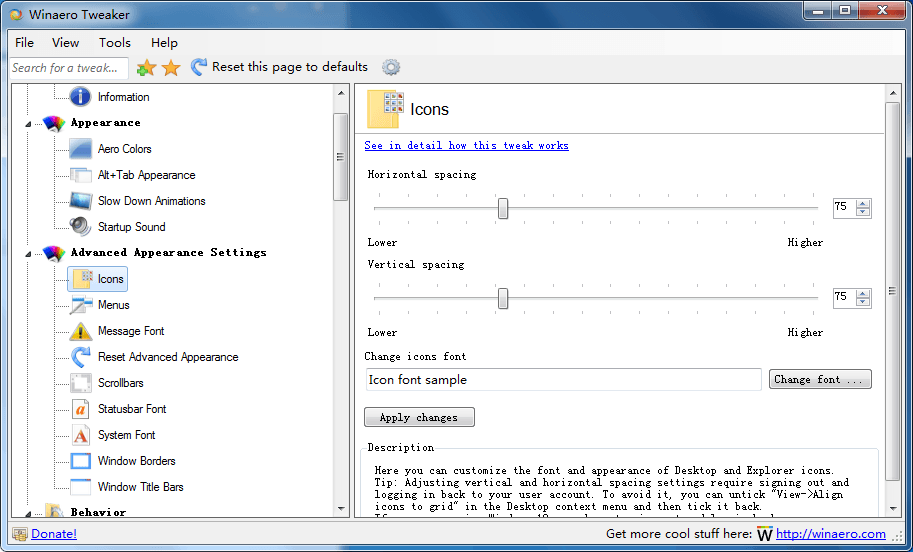Image resolution: width=913 pixels, height=552 pixels.
Task: Click the Reset Advanced Appearance arrow icon
Action: point(80,356)
